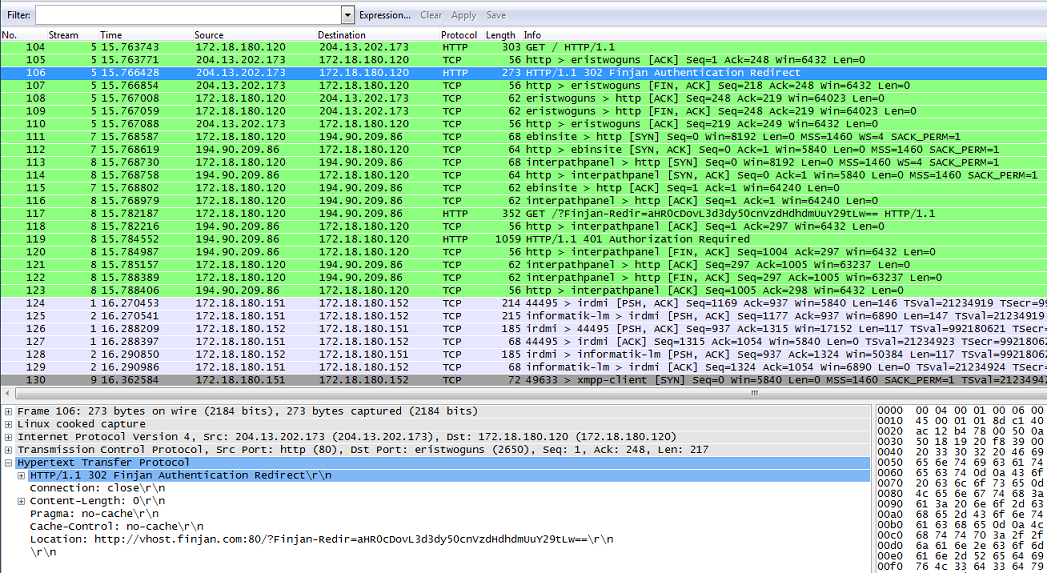This screenshot has height=573, width=1047.
Task: Expand the Linux cooked capture node
Action: click(9, 424)
